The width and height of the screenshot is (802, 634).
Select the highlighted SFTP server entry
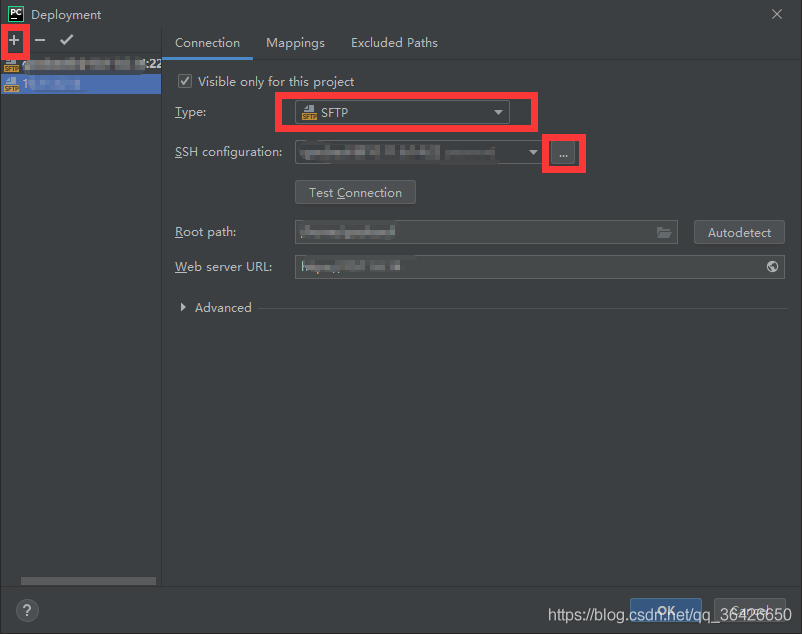81,84
